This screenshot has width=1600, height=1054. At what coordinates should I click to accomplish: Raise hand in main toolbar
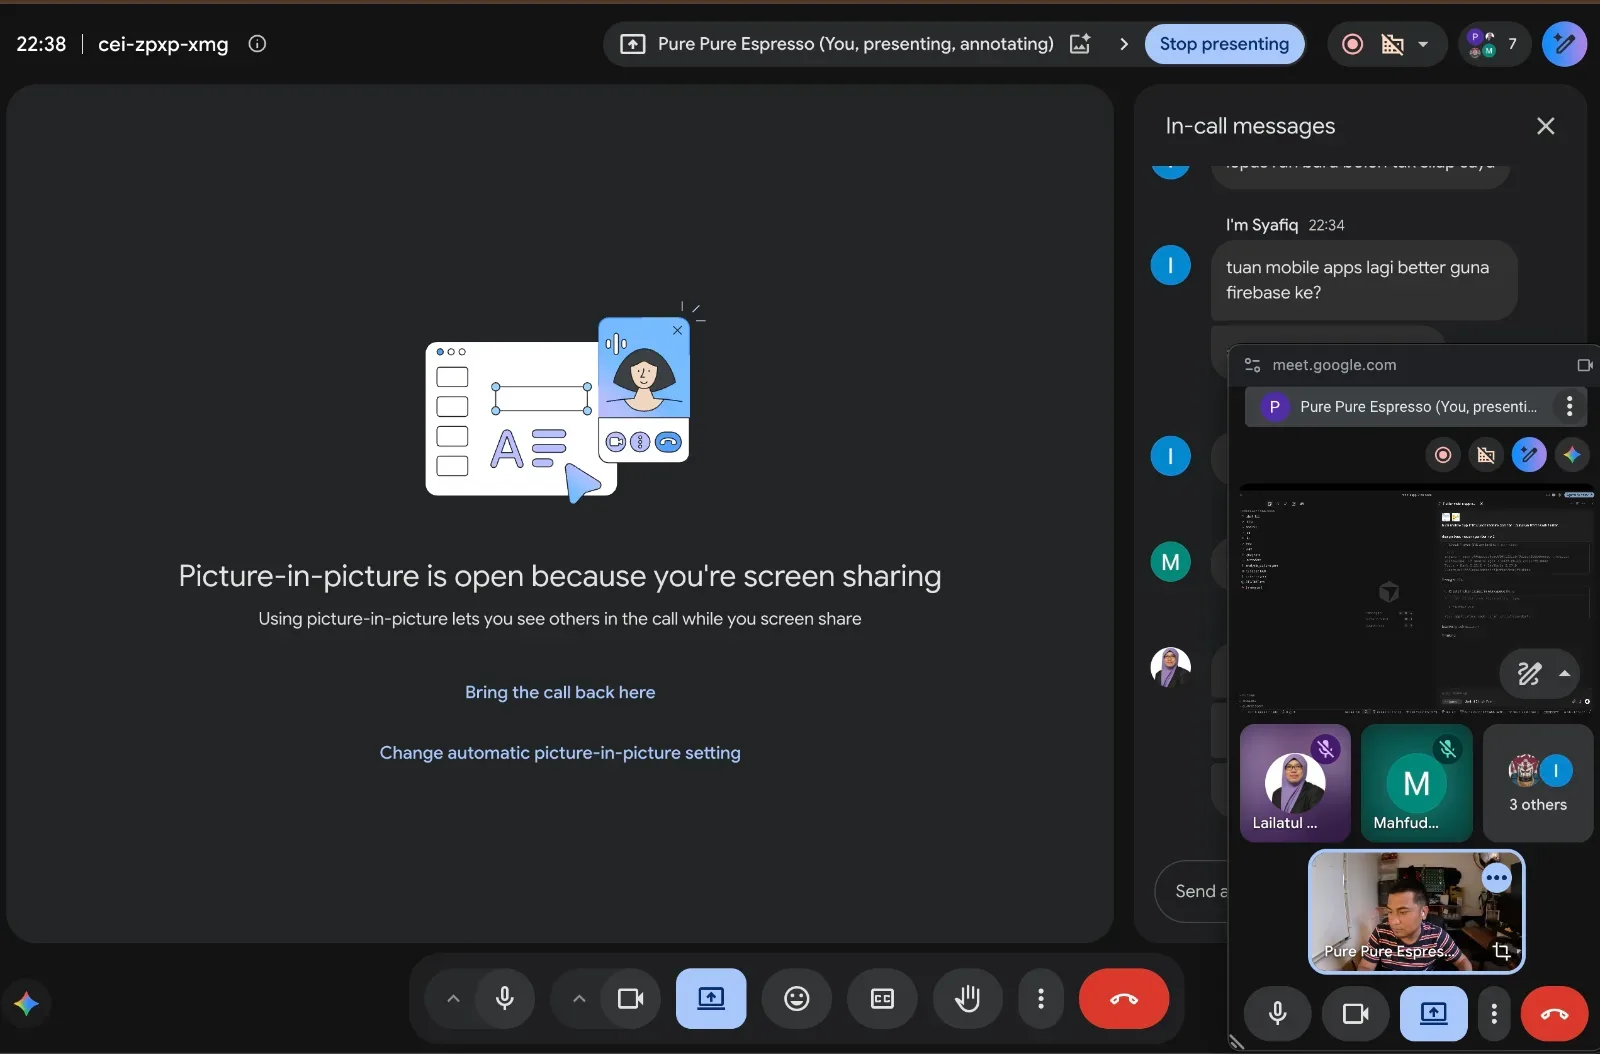click(968, 998)
